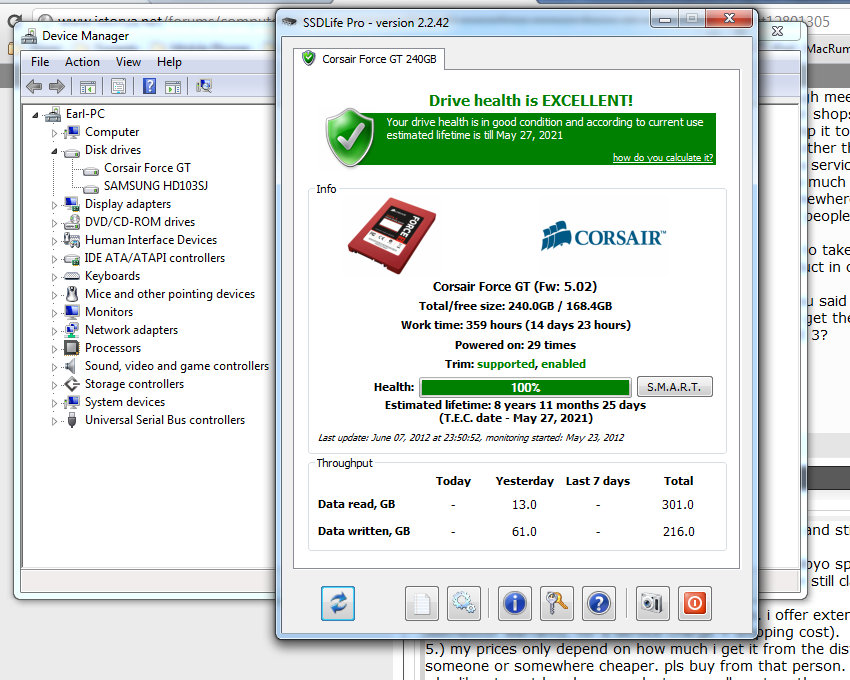Viewport: 850px width, 680px height.
Task: Select the Corsair Force GT 240GB tab
Action: (x=369, y=59)
